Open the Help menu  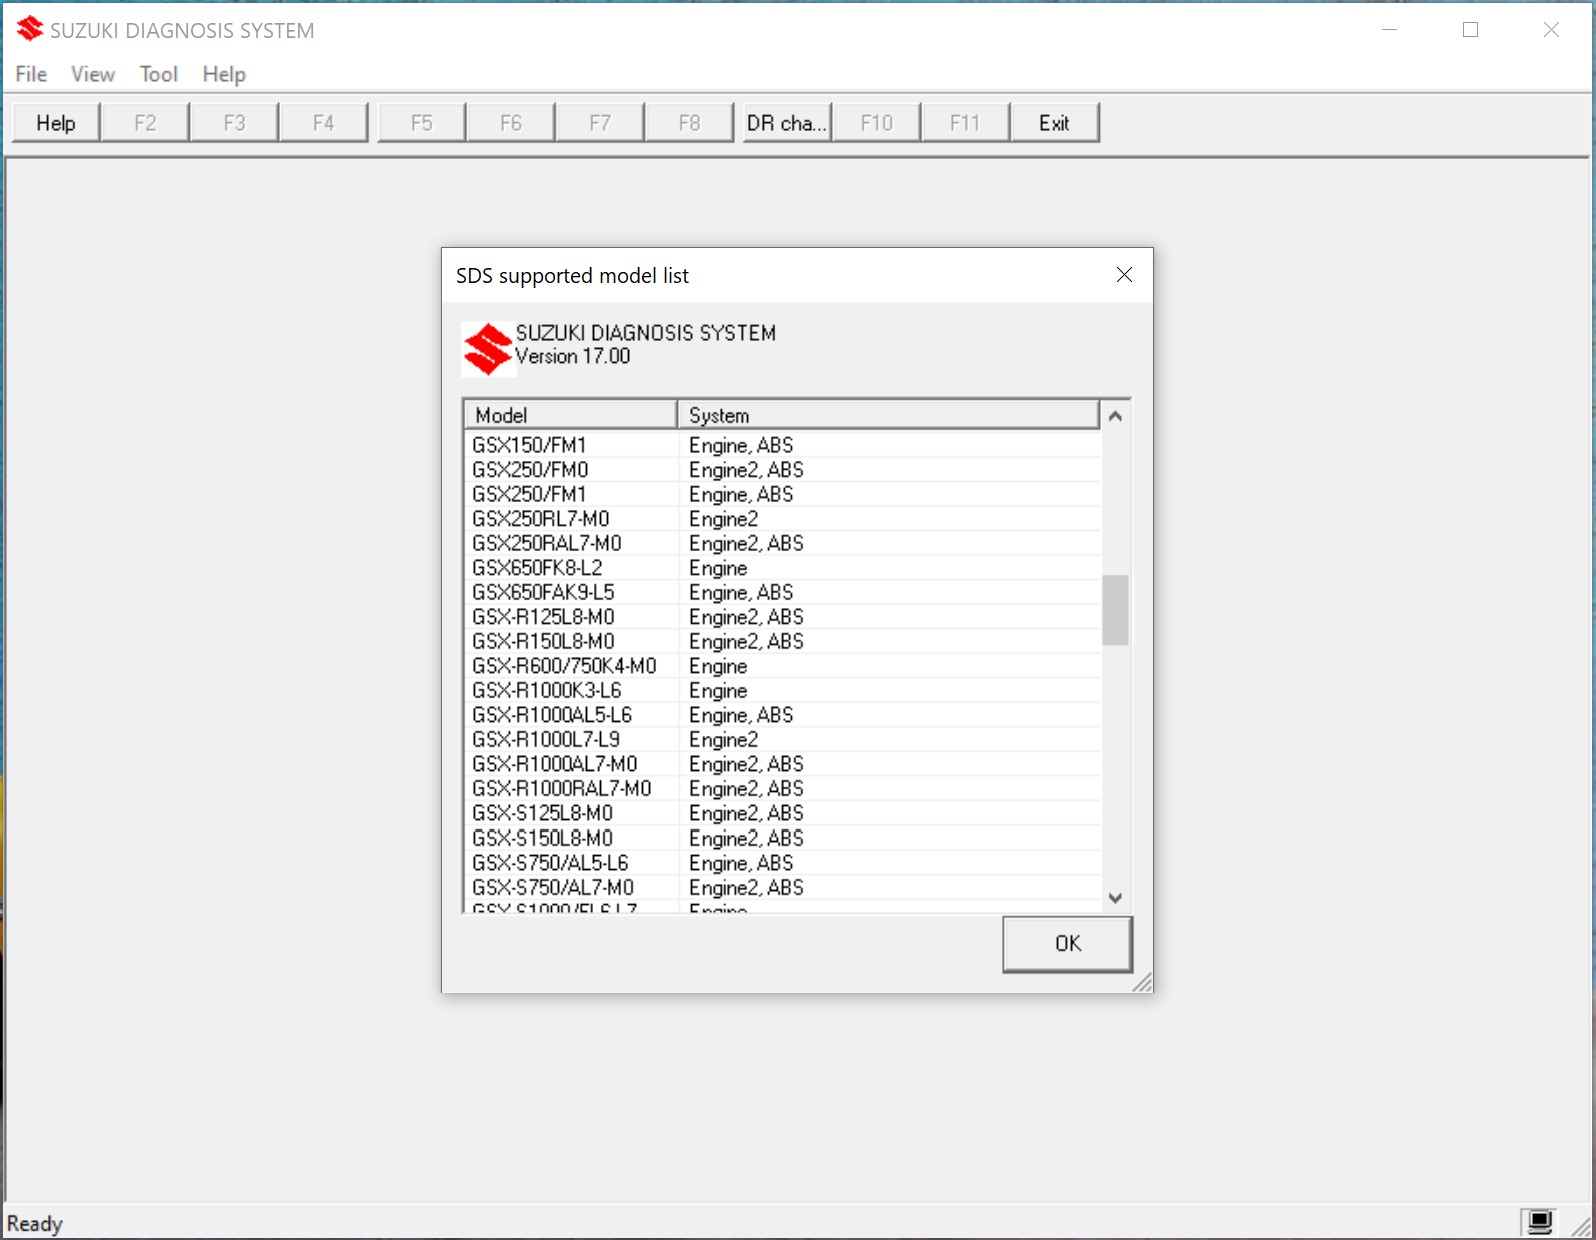coord(223,74)
